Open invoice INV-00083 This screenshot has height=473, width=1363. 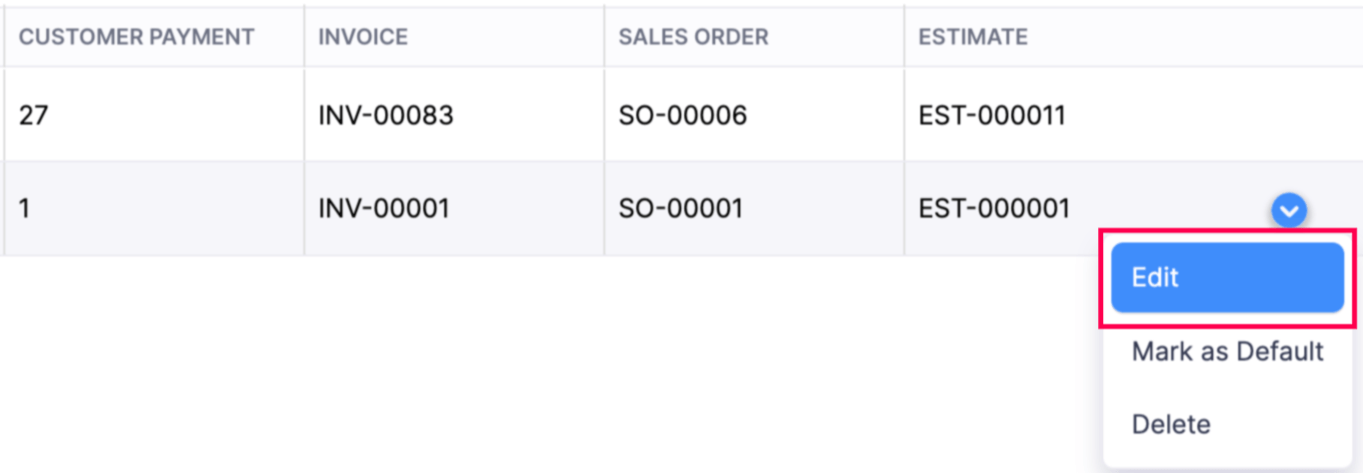[x=386, y=115]
